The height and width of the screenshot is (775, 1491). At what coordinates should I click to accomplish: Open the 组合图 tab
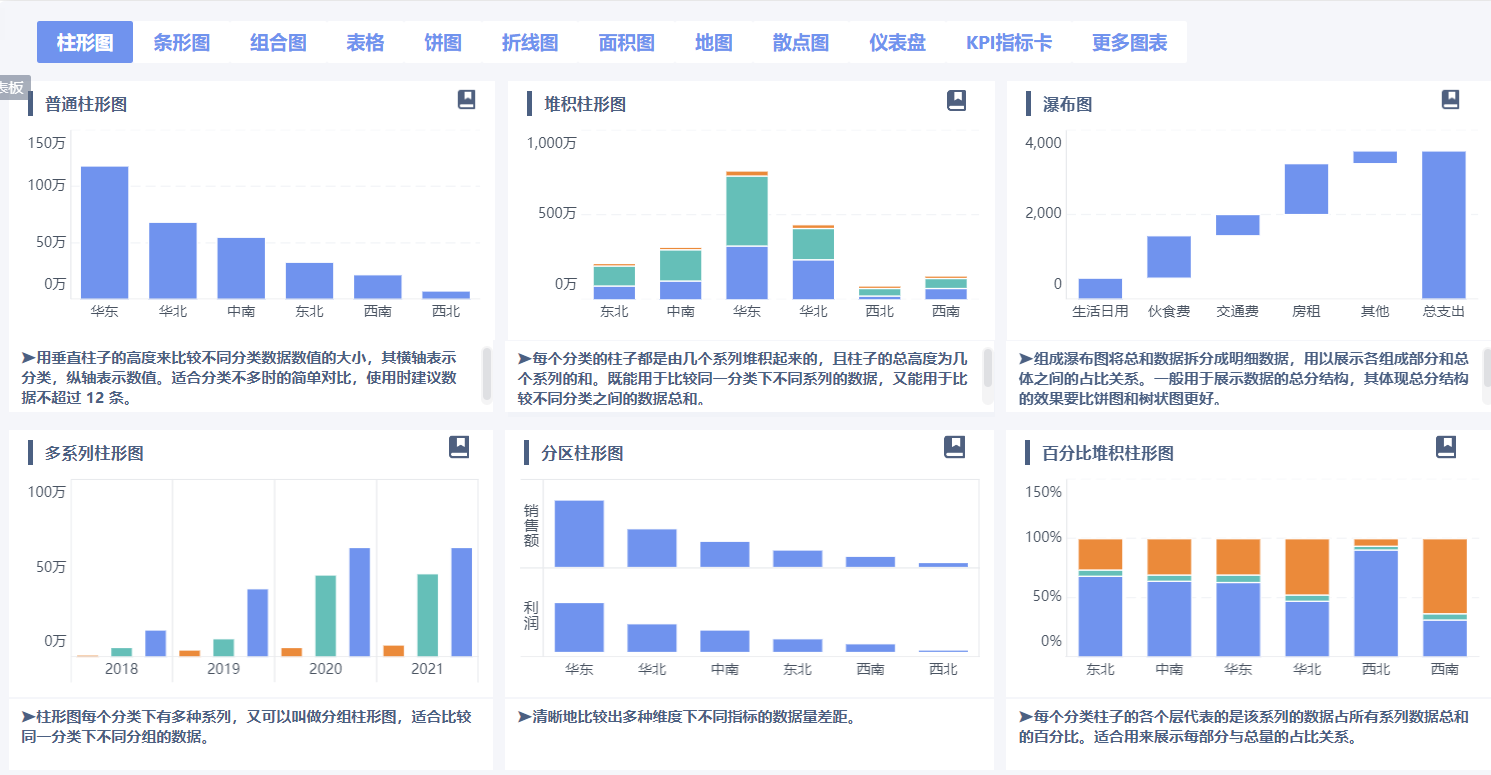(x=277, y=43)
